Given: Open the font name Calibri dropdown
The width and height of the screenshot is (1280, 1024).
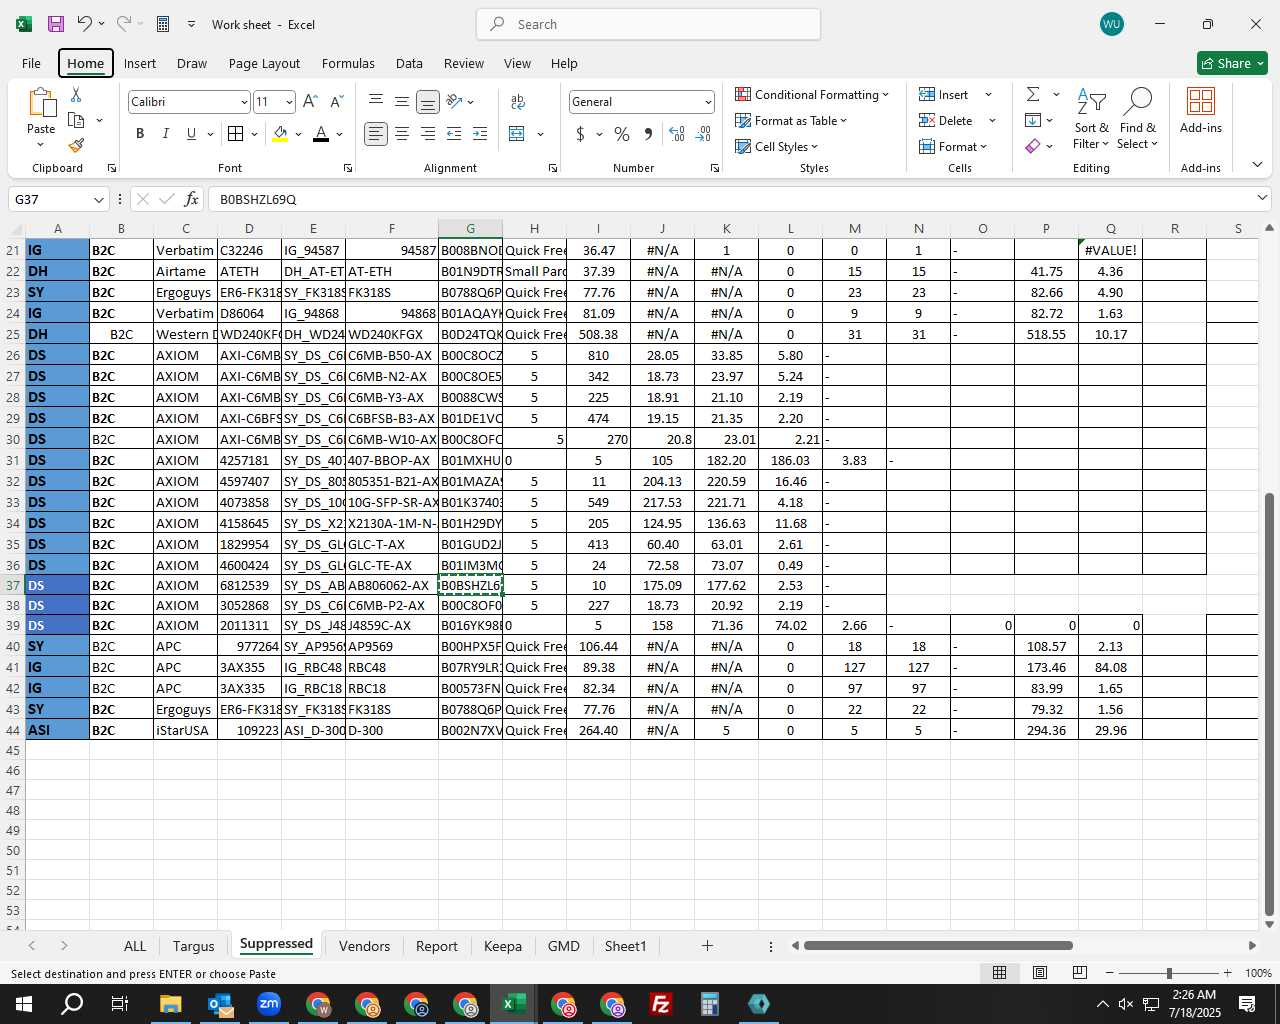Looking at the screenshot, I should coord(243,102).
